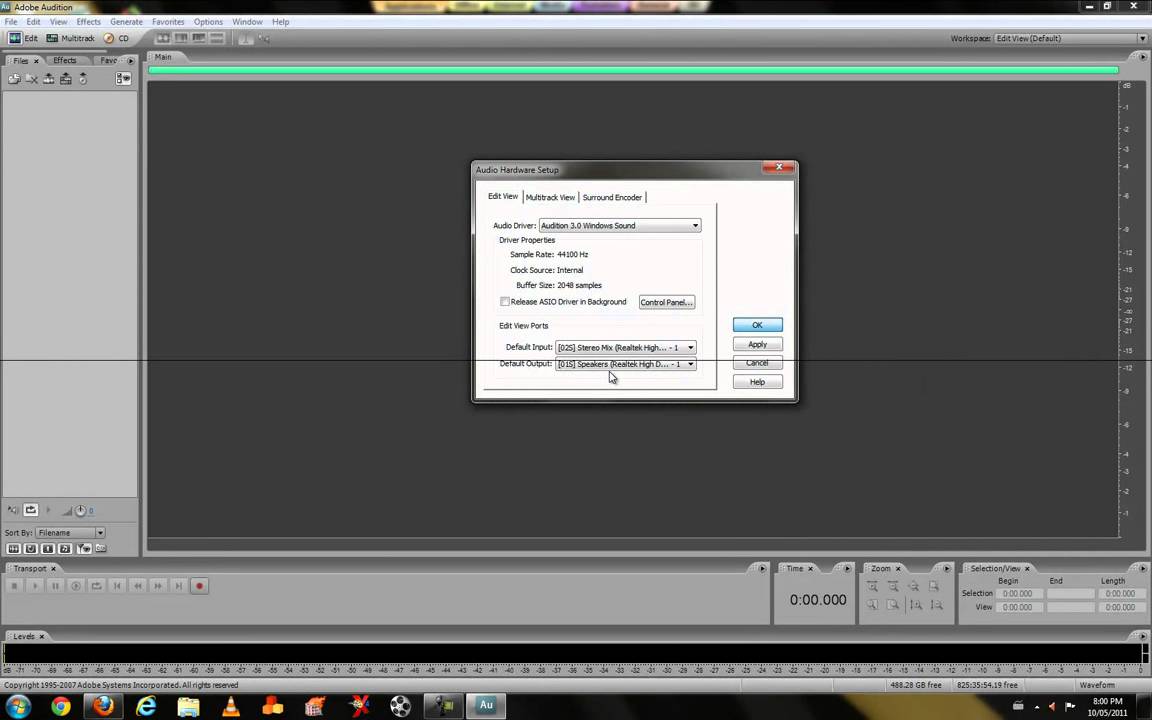Click Play to End circle button in Transport
The image size is (1152, 720).
pos(76,586)
